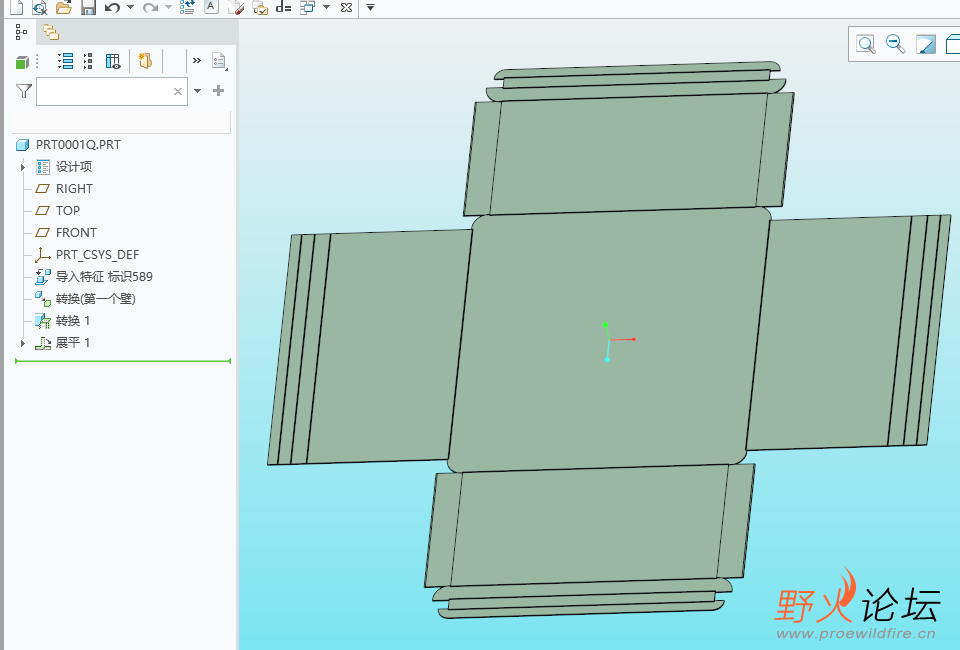Click the folder with orange star icon

(x=145, y=61)
